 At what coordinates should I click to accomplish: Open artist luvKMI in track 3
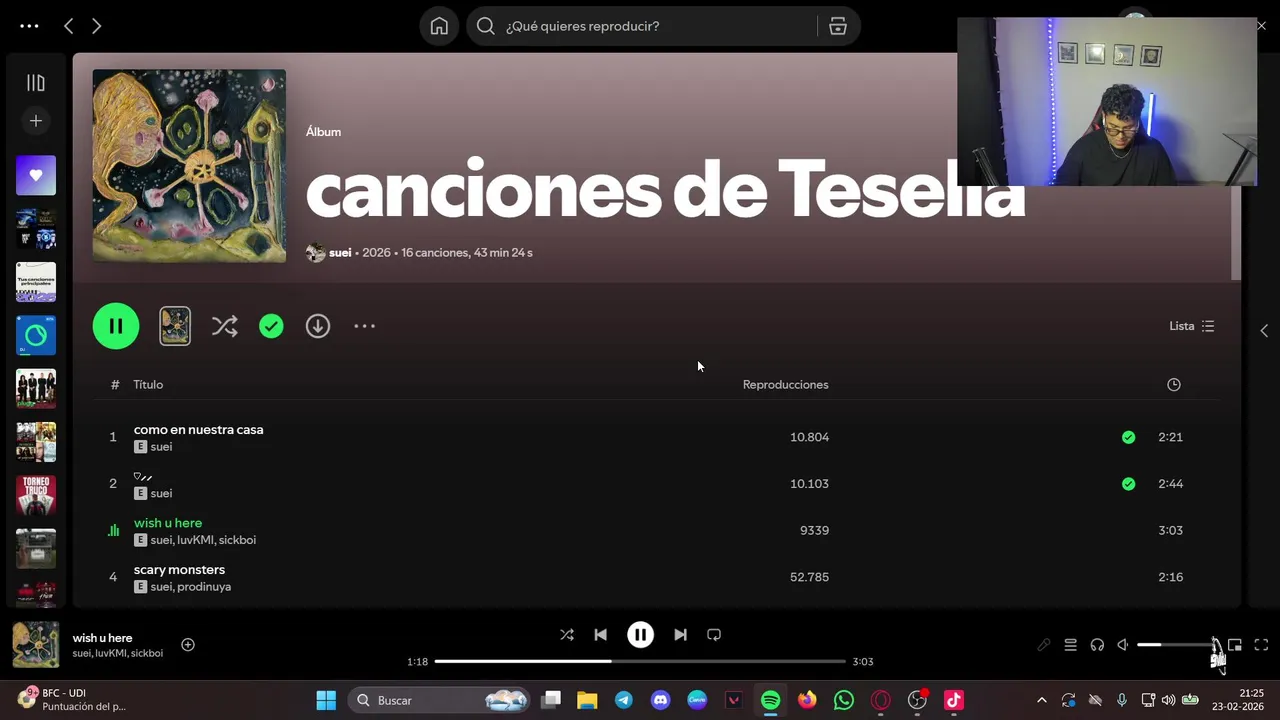click(x=195, y=540)
